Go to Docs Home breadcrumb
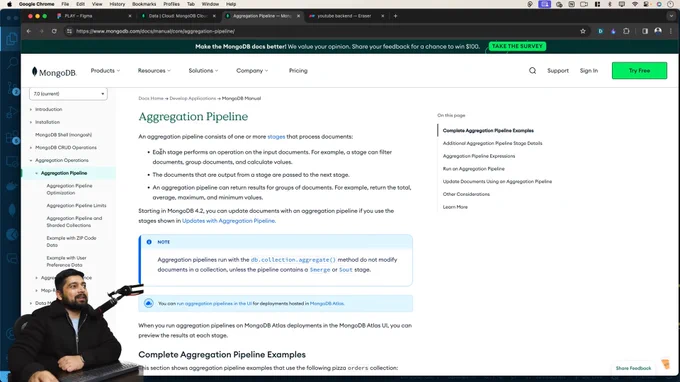Screen dimensions: 680x382 click(x=151, y=98)
